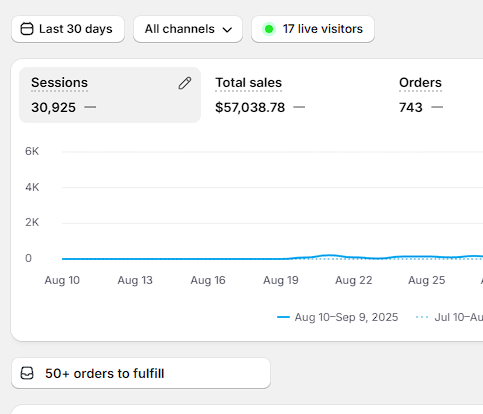Click the chart line peak near Aug 21

(328, 256)
